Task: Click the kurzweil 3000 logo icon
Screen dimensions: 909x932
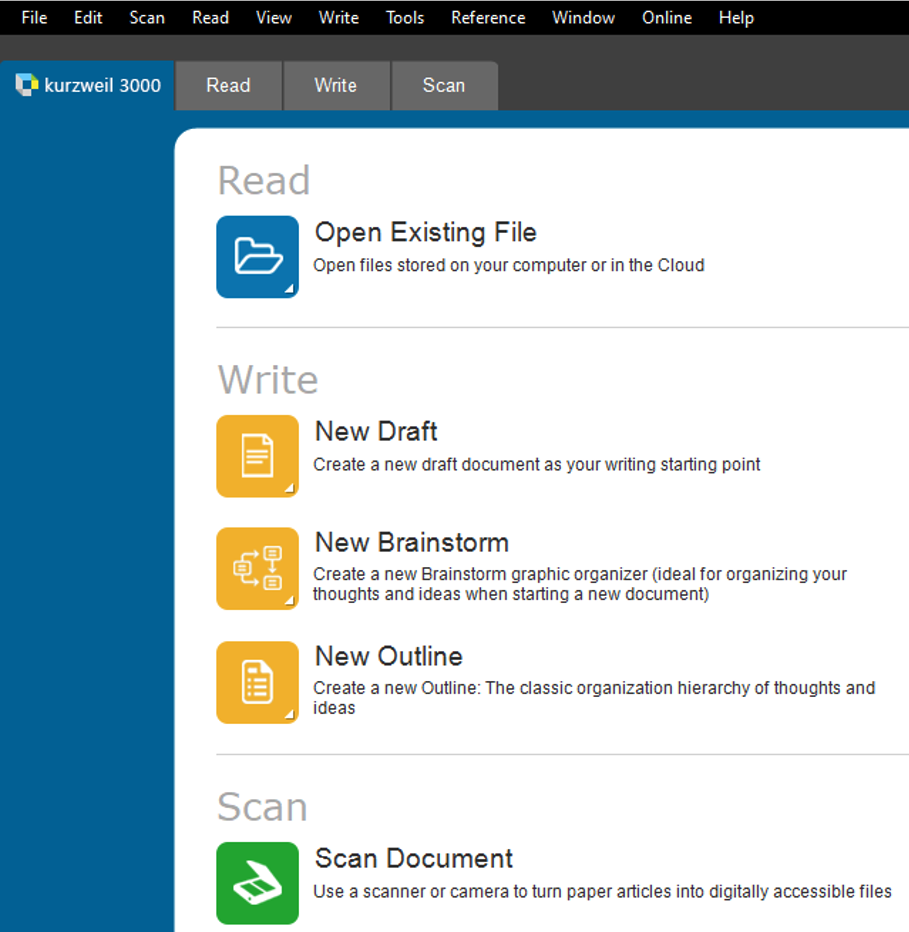Action: click(27, 85)
